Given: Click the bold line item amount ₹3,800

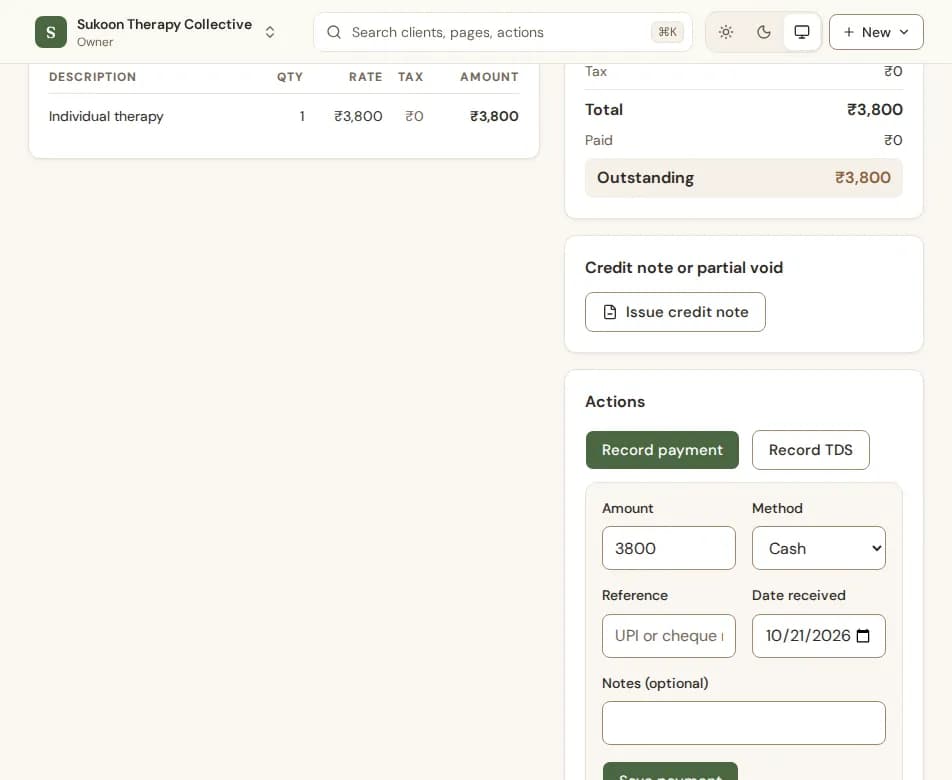Looking at the screenshot, I should pyautogui.click(x=494, y=116).
